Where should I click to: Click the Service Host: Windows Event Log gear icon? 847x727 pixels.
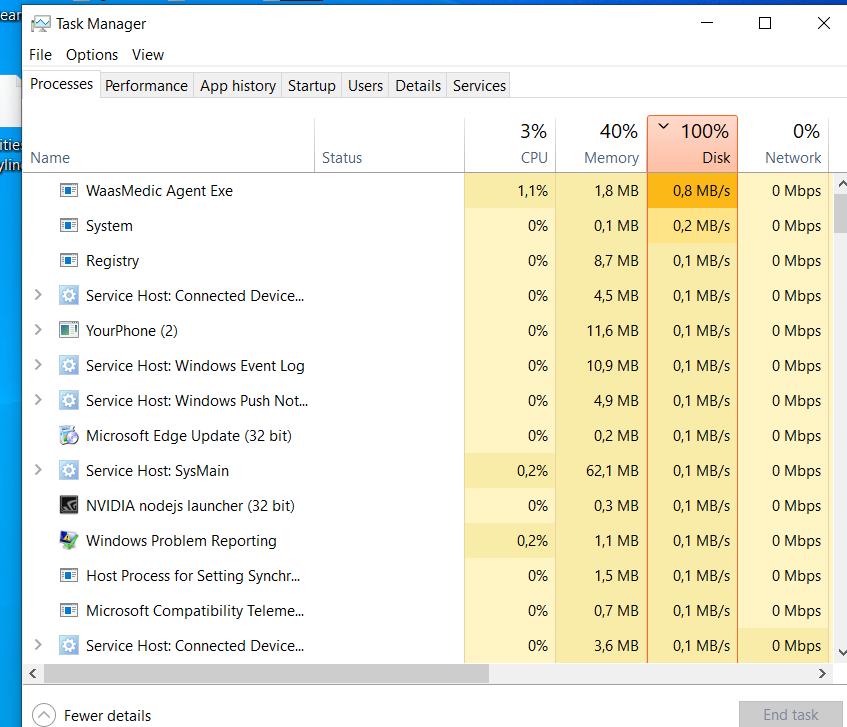coord(69,366)
